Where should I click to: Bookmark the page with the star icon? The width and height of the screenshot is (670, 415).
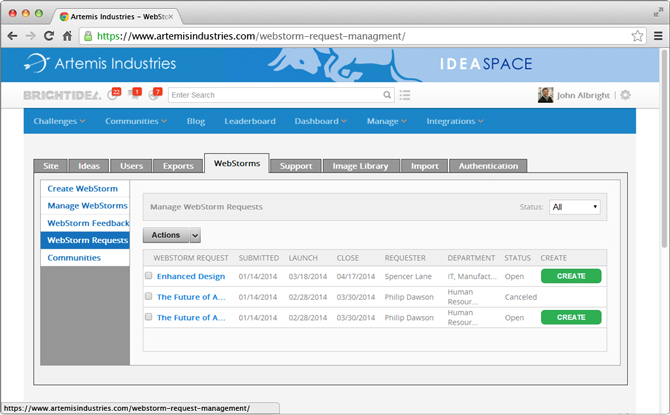[x=637, y=36]
